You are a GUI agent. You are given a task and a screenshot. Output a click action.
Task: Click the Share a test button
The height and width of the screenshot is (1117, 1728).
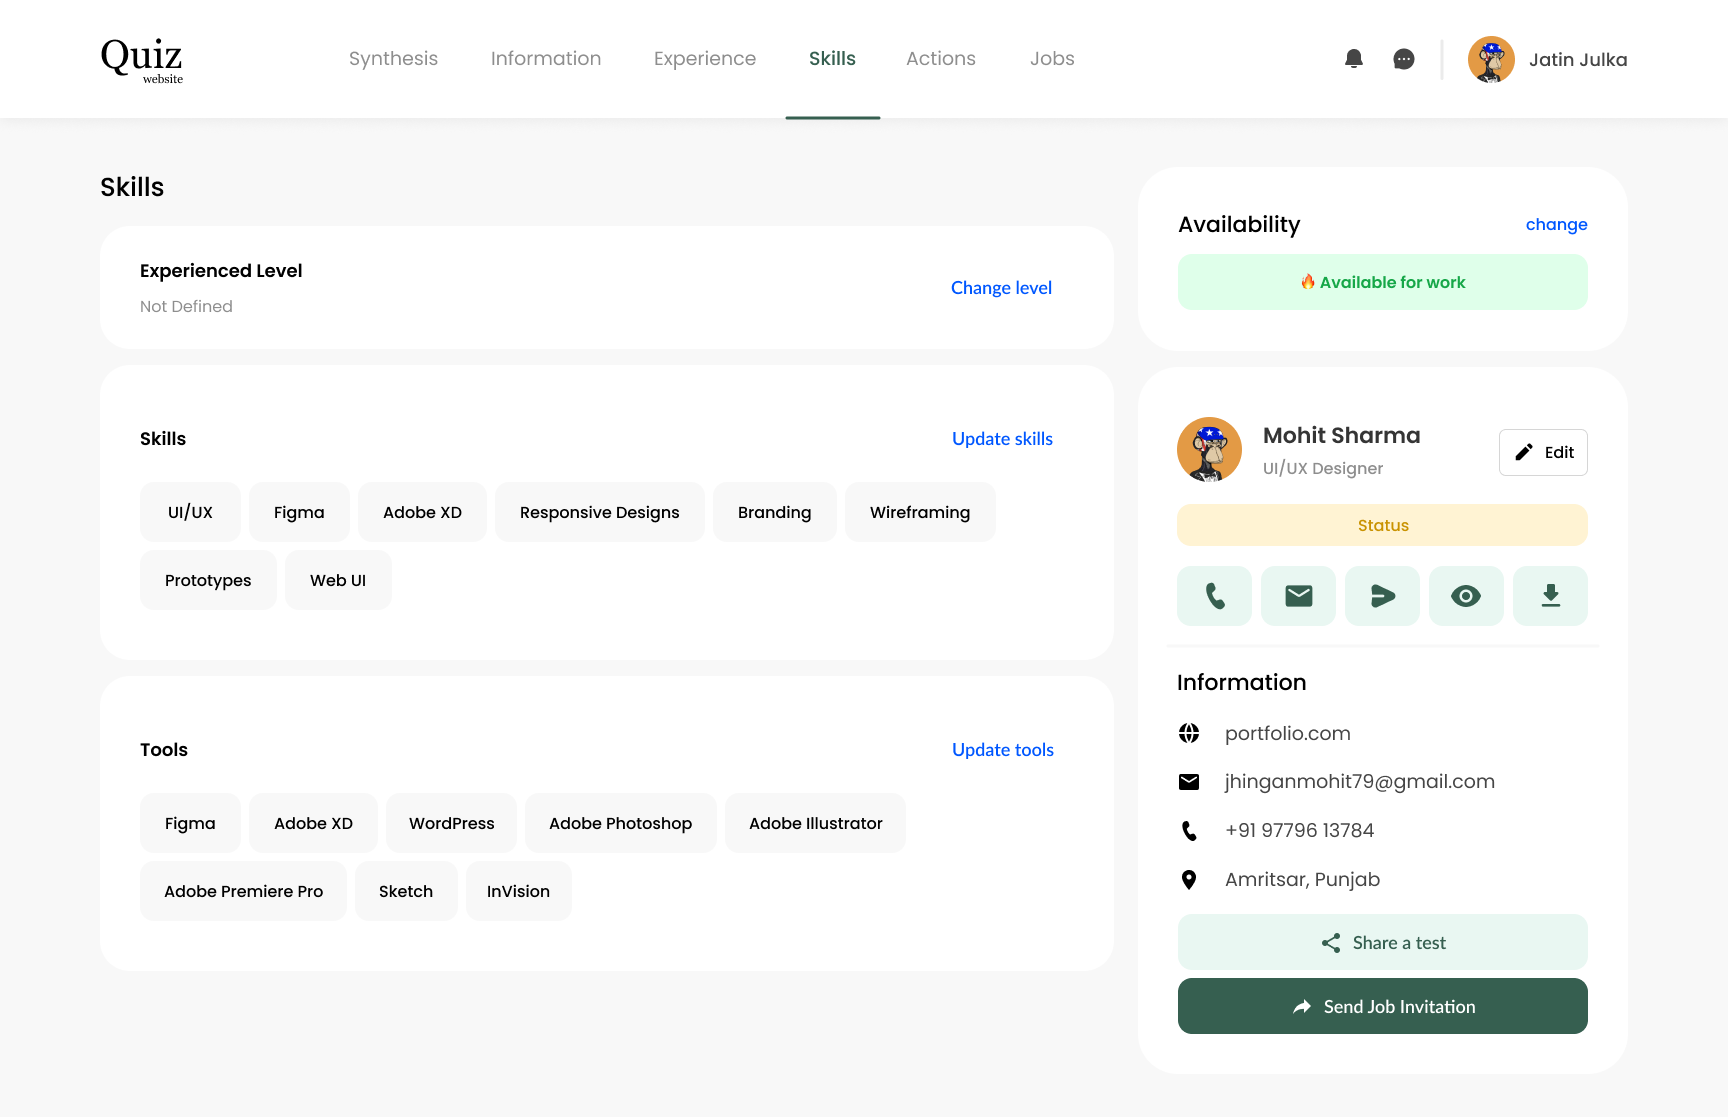tap(1383, 942)
